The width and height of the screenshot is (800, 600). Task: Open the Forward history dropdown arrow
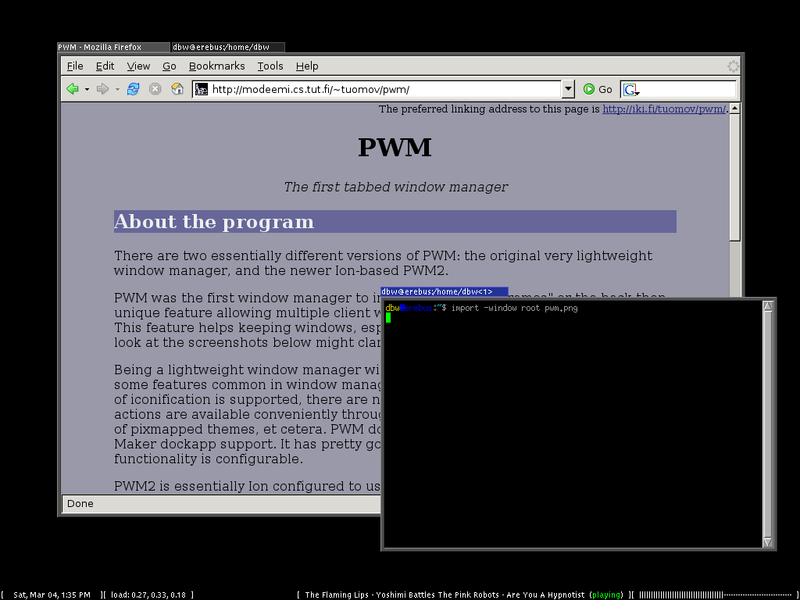[117, 89]
